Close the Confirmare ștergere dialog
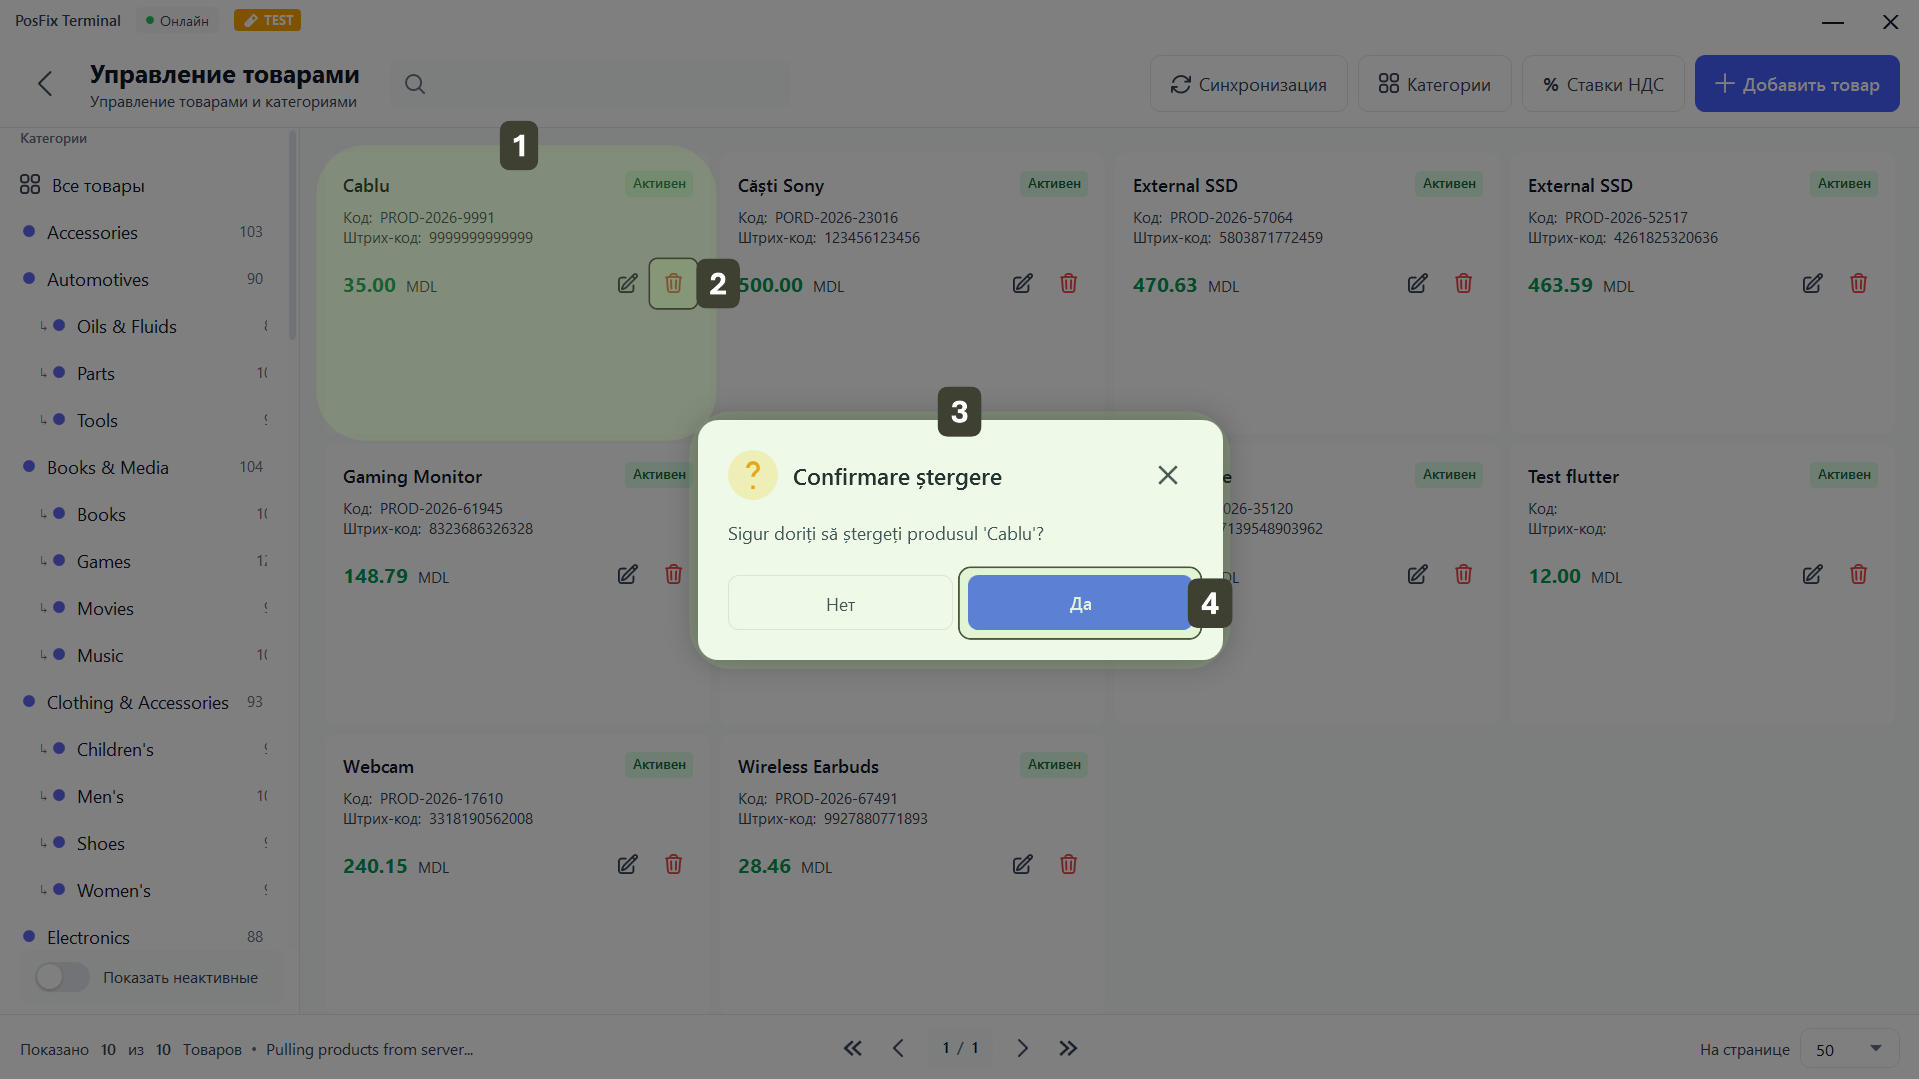 pyautogui.click(x=1167, y=476)
